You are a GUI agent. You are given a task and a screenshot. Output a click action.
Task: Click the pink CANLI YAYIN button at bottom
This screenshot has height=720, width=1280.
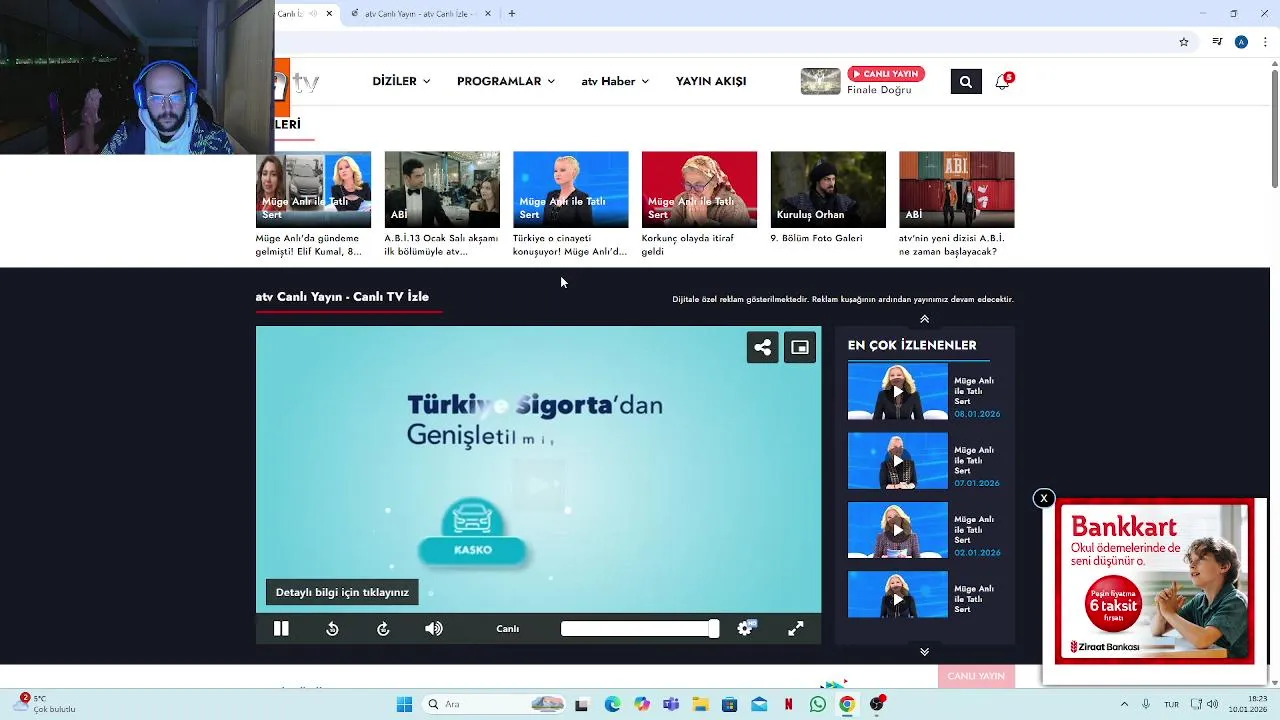976,676
